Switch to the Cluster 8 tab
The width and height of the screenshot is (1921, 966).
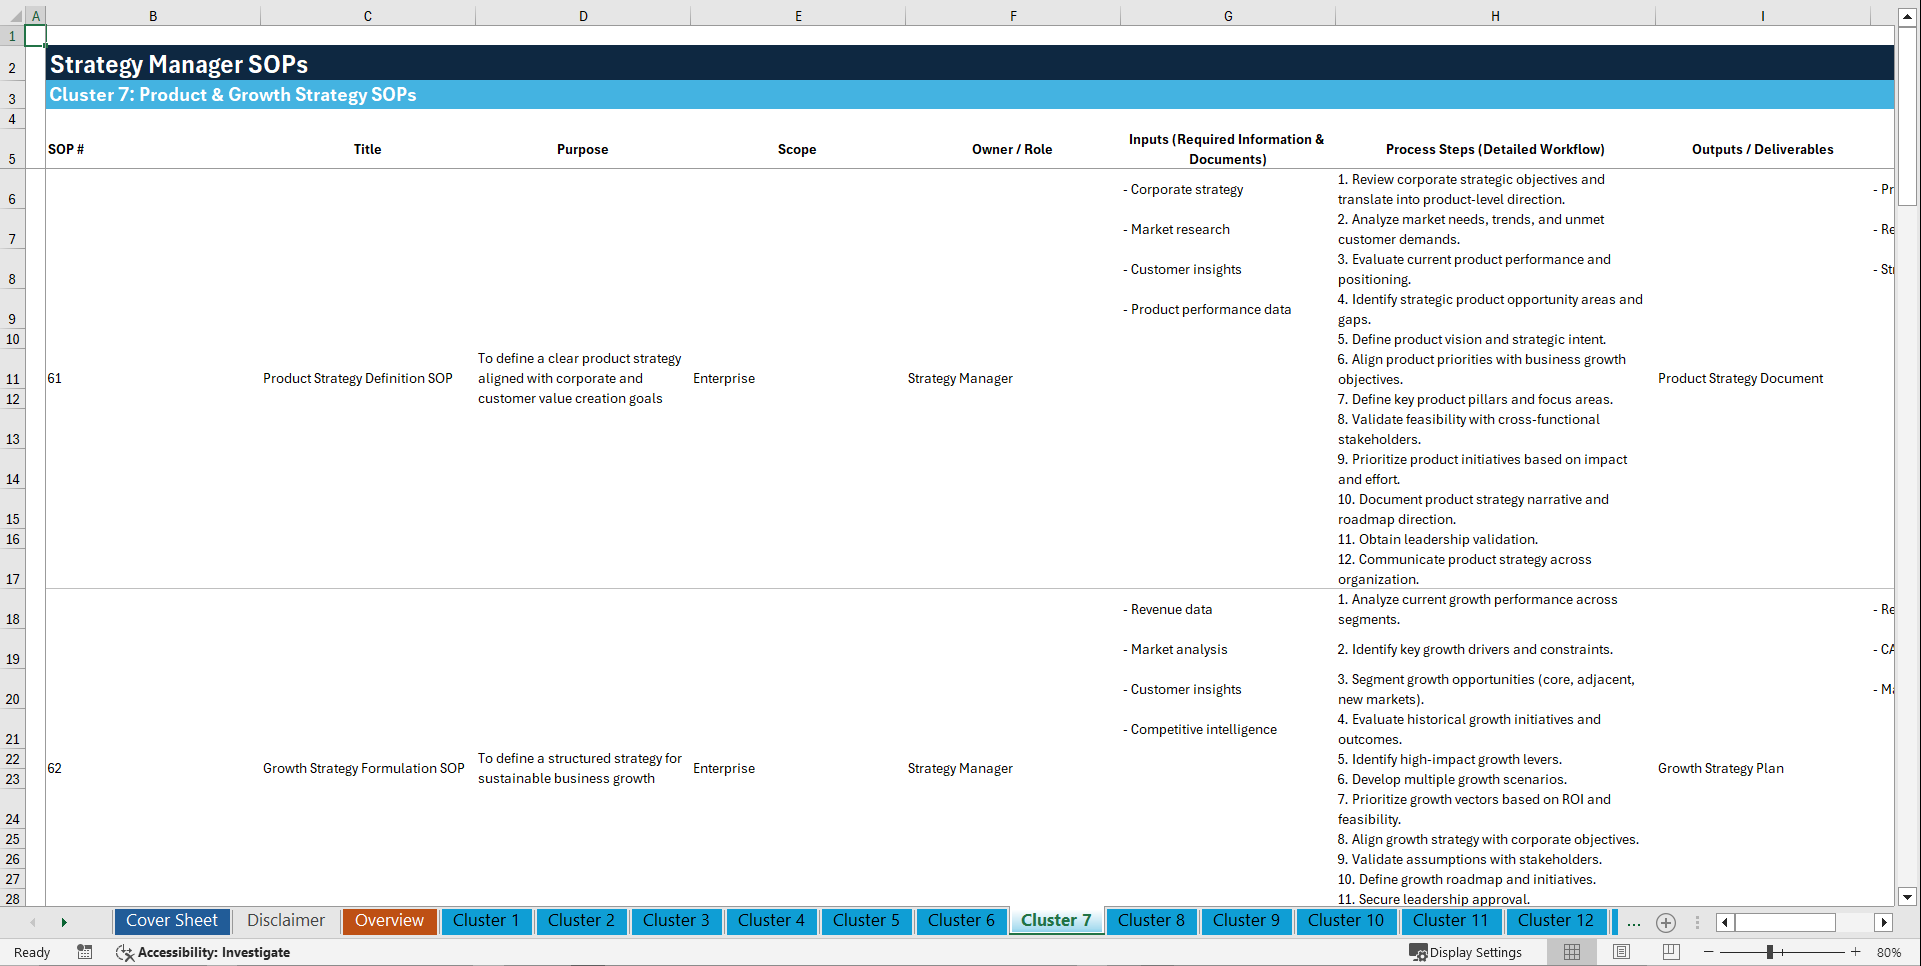click(x=1151, y=921)
